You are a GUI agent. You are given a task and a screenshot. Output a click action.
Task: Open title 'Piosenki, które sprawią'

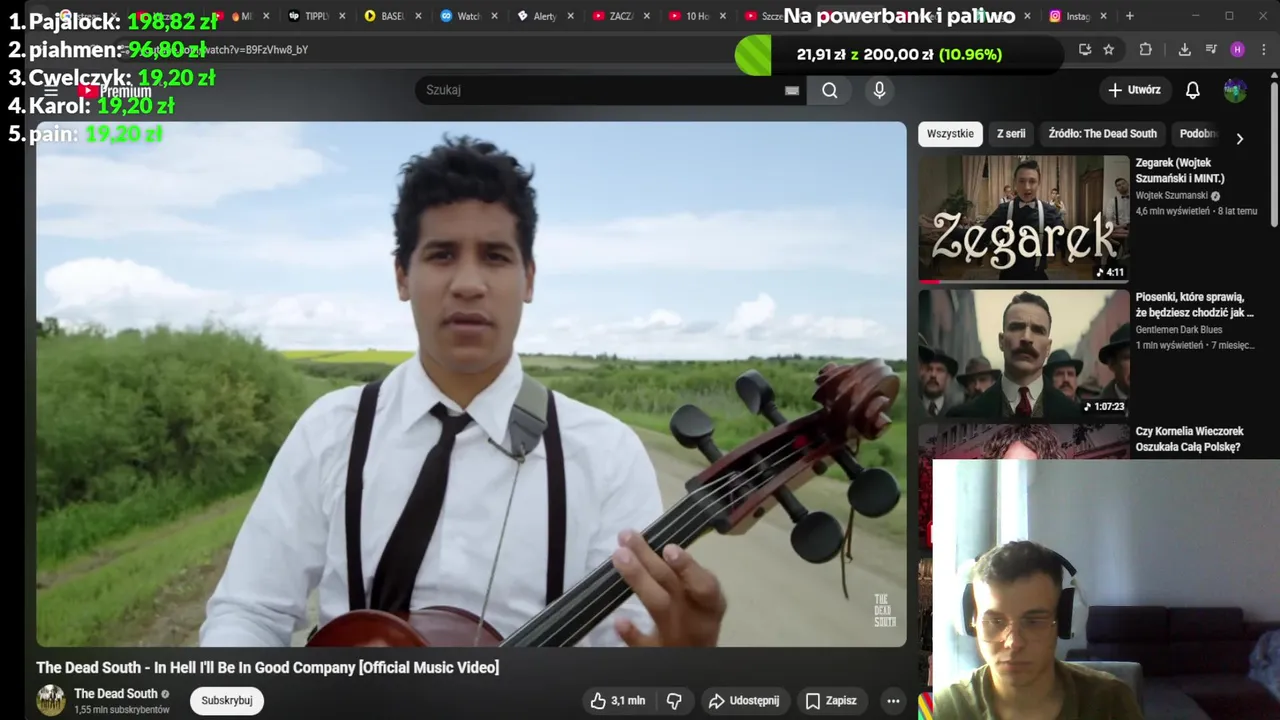[1194, 305]
